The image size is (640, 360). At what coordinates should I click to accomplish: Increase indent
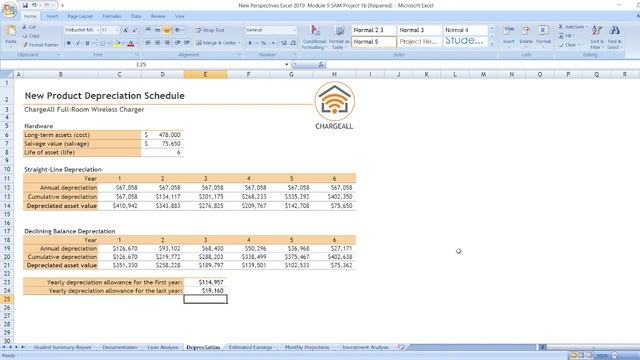click(x=187, y=43)
